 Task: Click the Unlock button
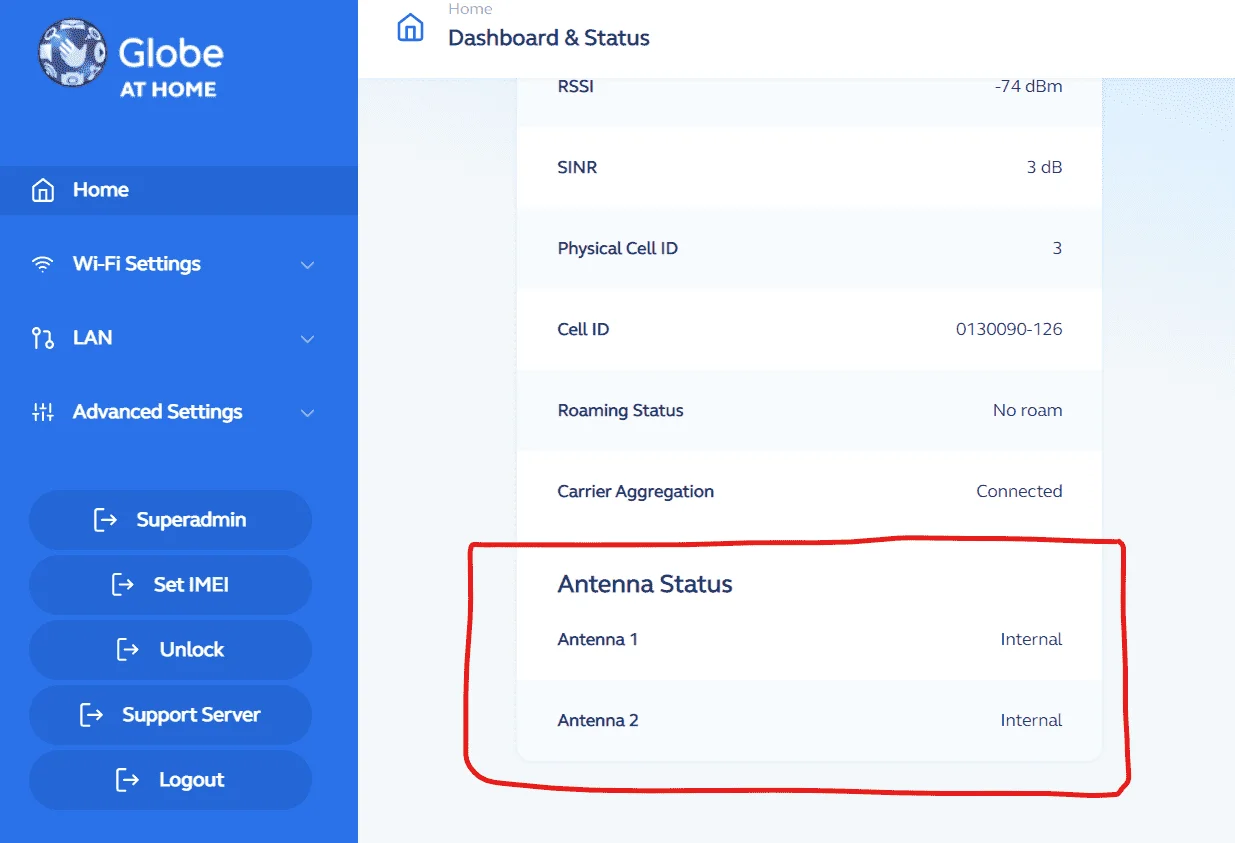pos(170,650)
